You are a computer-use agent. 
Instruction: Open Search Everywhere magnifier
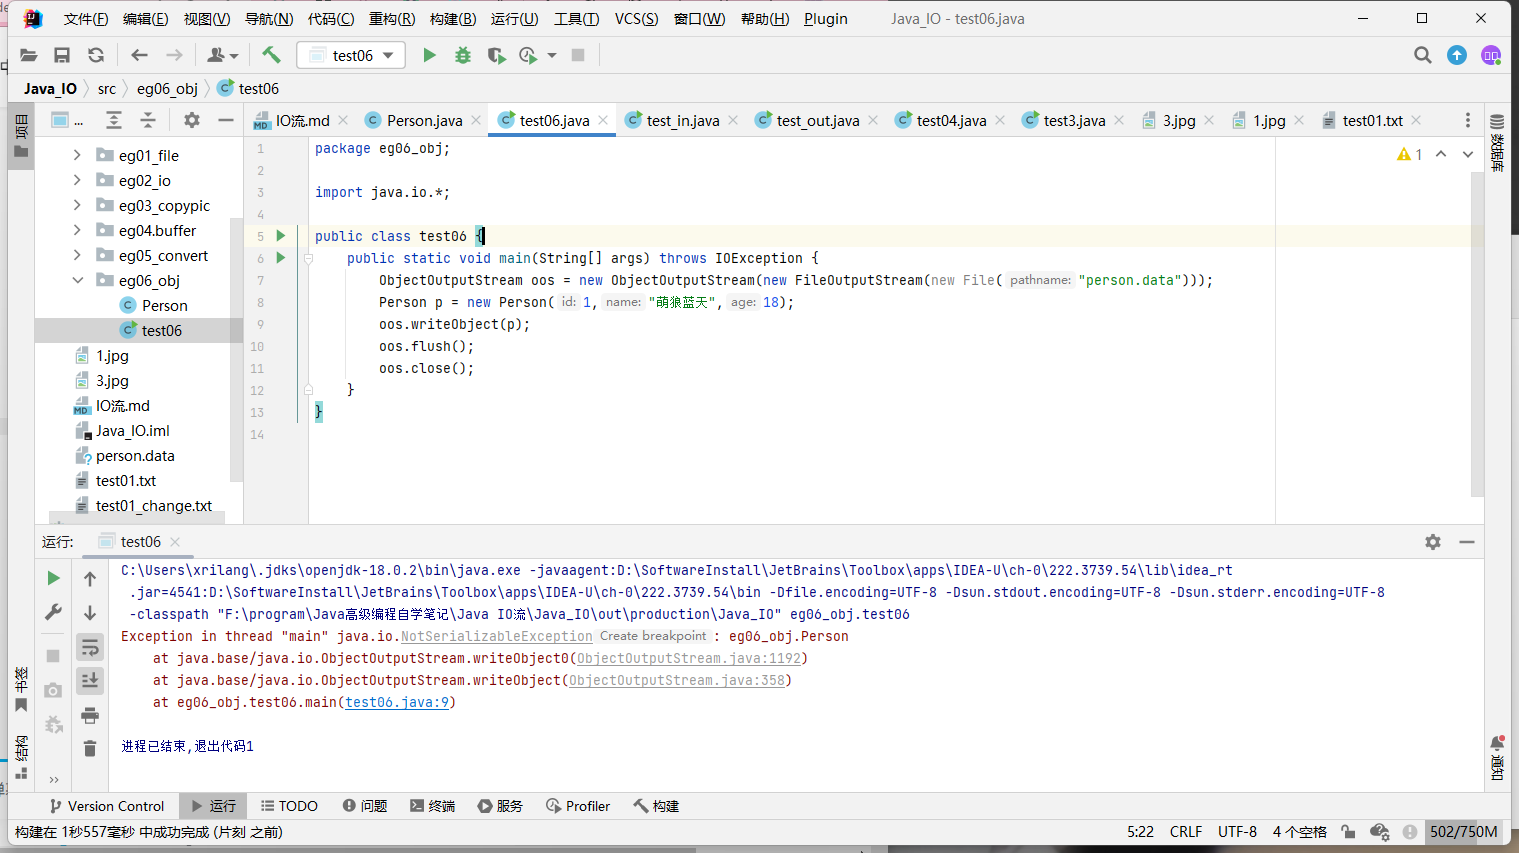pyautogui.click(x=1423, y=55)
